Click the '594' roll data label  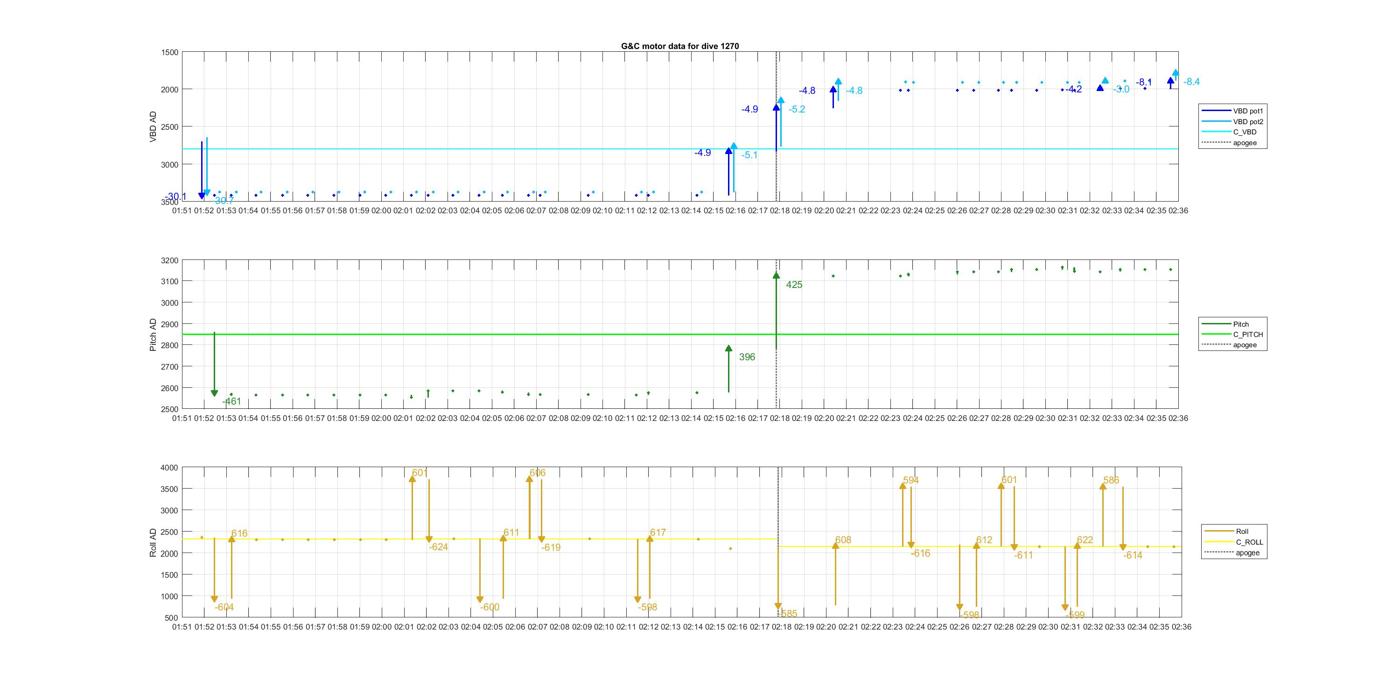click(910, 481)
